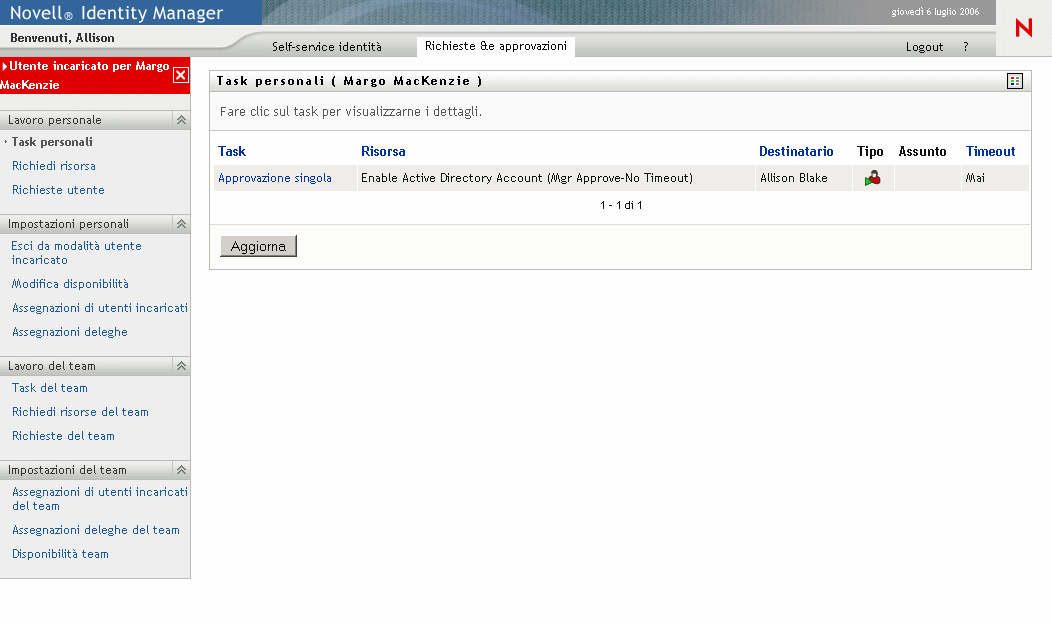
Task: Sort tasks by Risorsa column header
Action: (x=383, y=152)
